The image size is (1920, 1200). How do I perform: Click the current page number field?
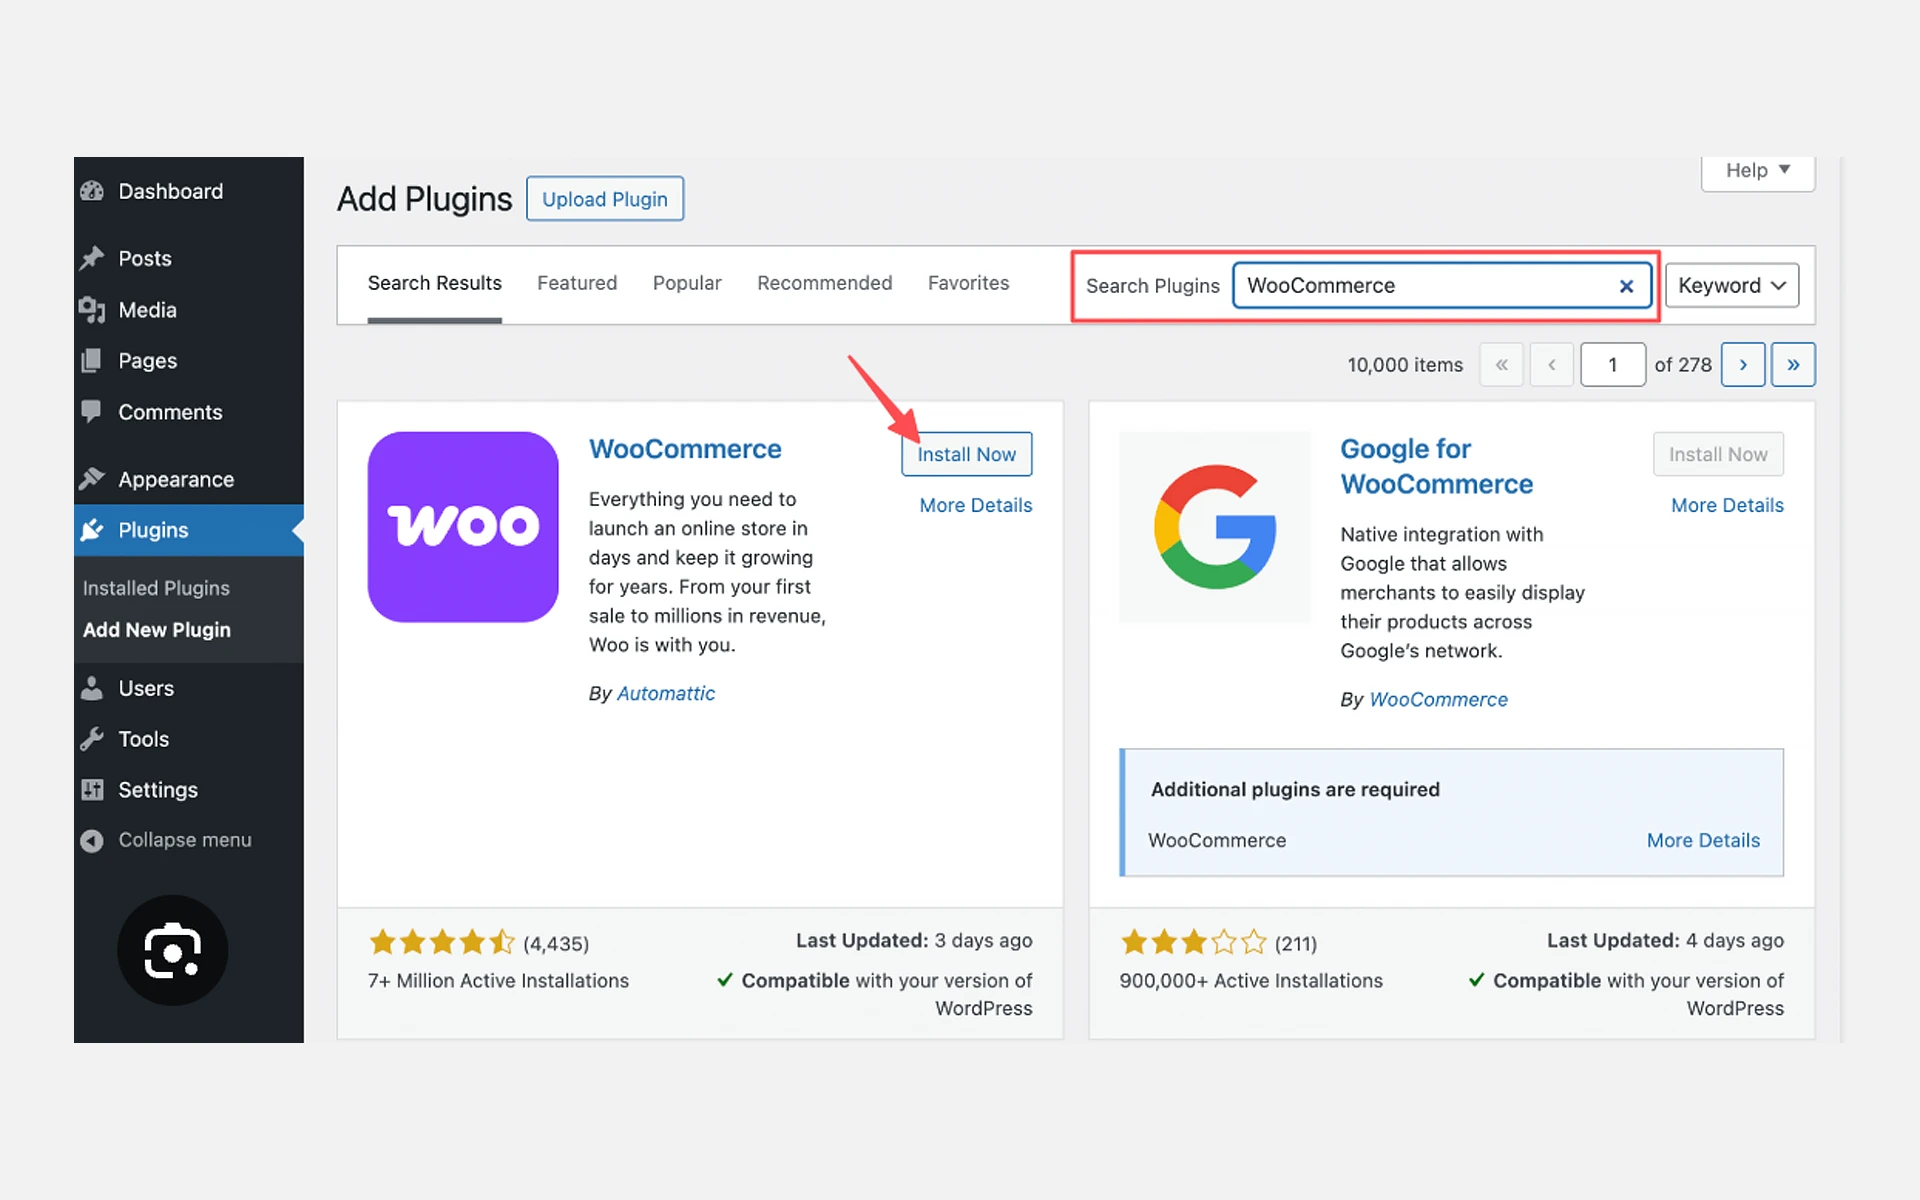(x=1613, y=365)
